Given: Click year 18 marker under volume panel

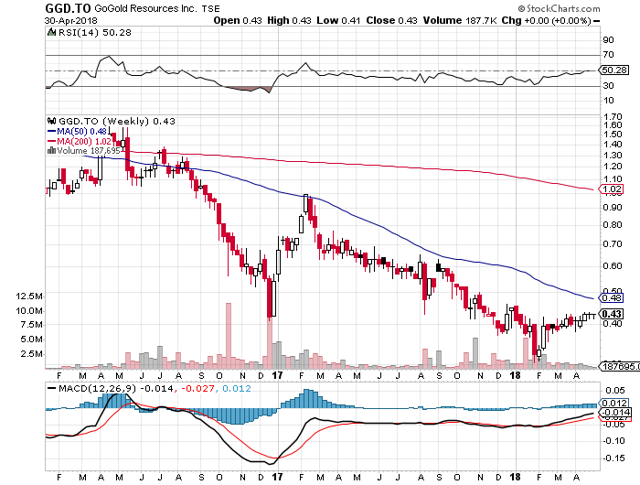Looking at the screenshot, I should pos(516,375).
